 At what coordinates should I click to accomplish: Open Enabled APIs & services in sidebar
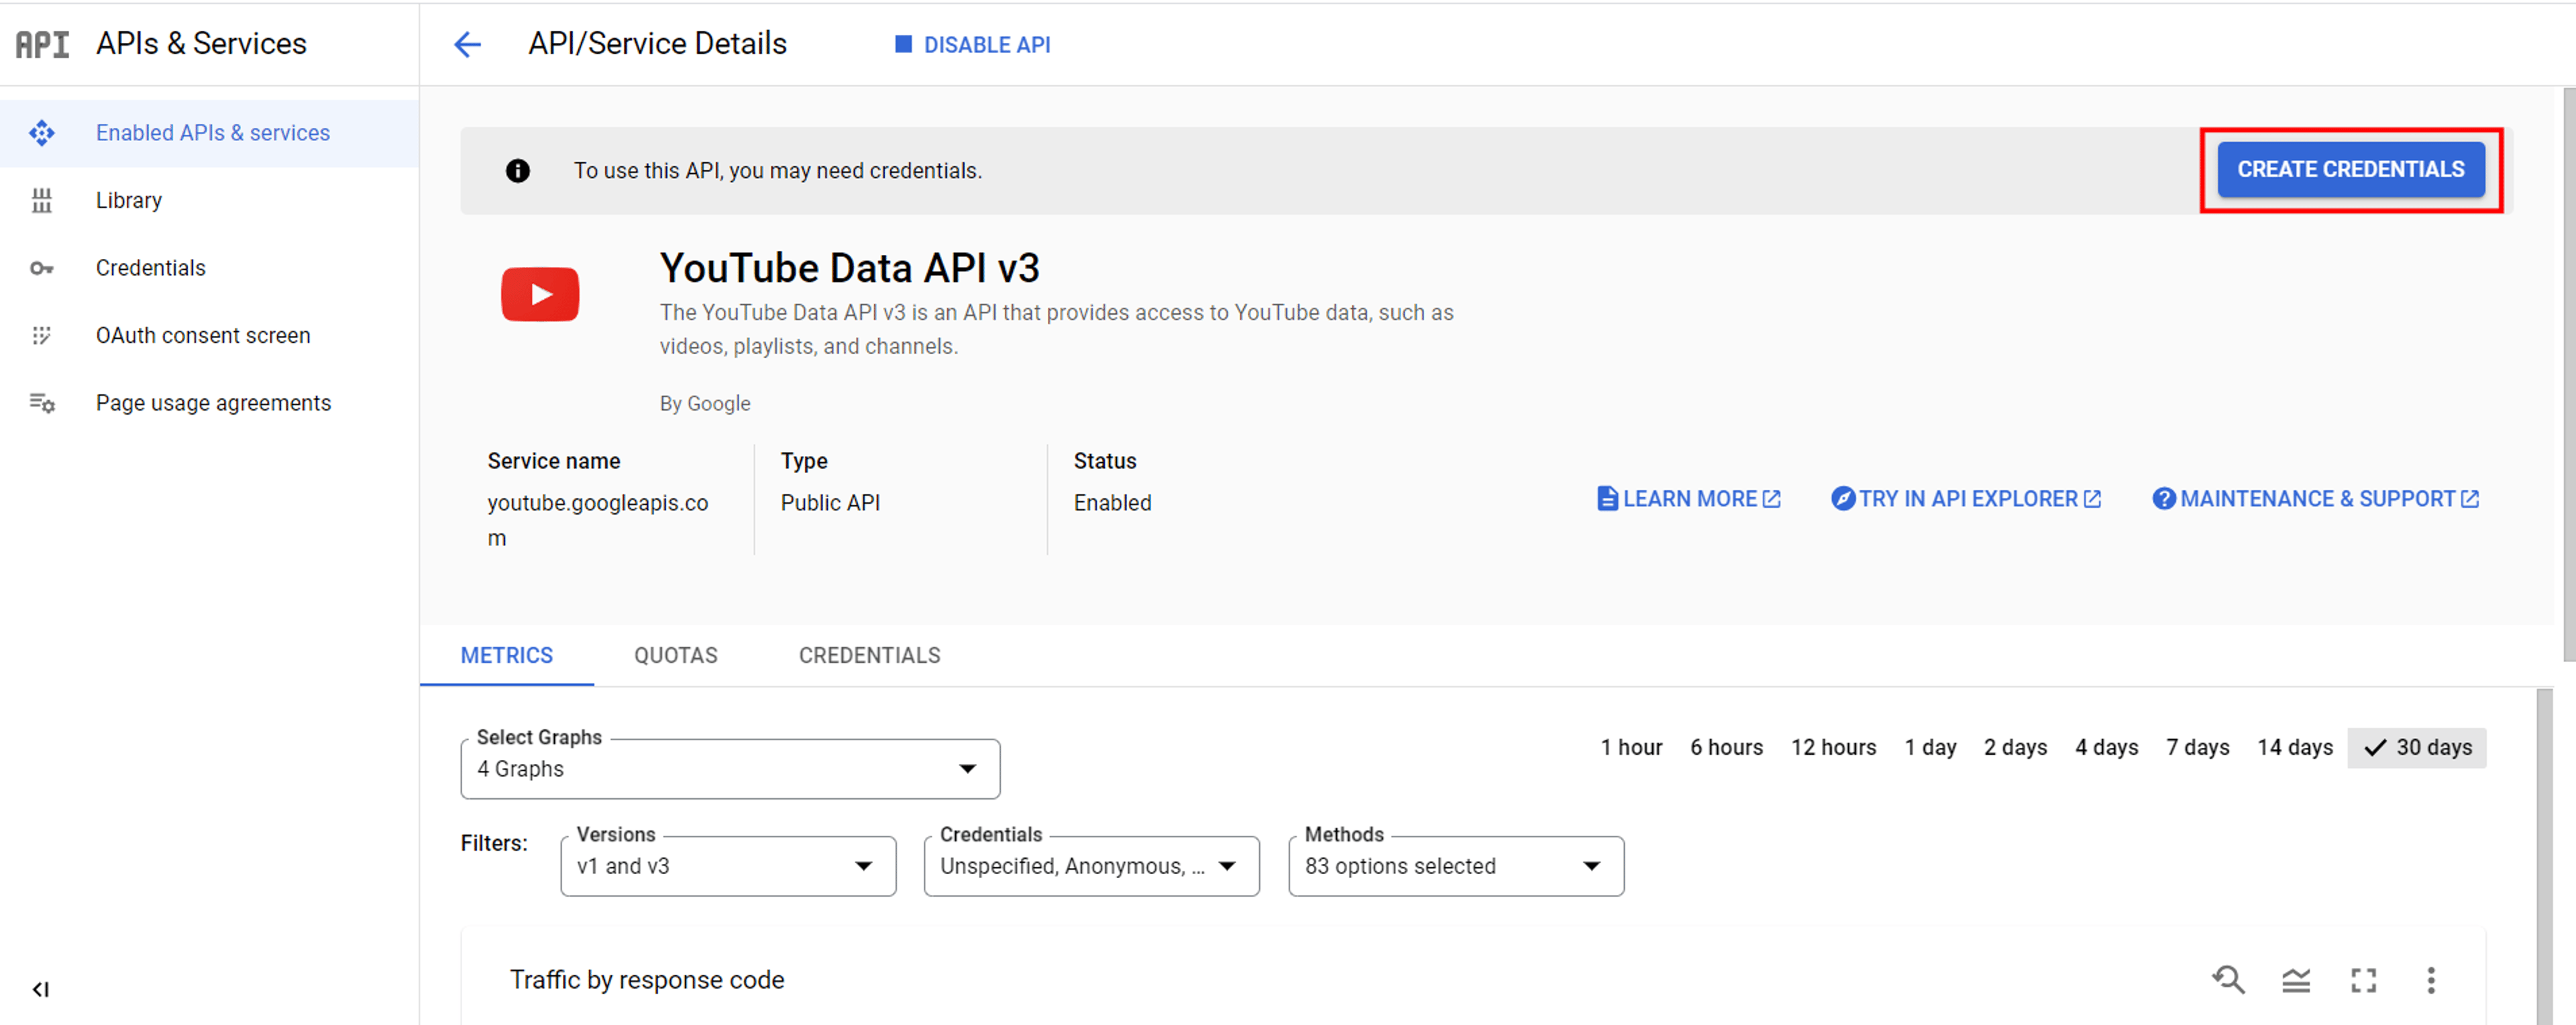[209, 133]
